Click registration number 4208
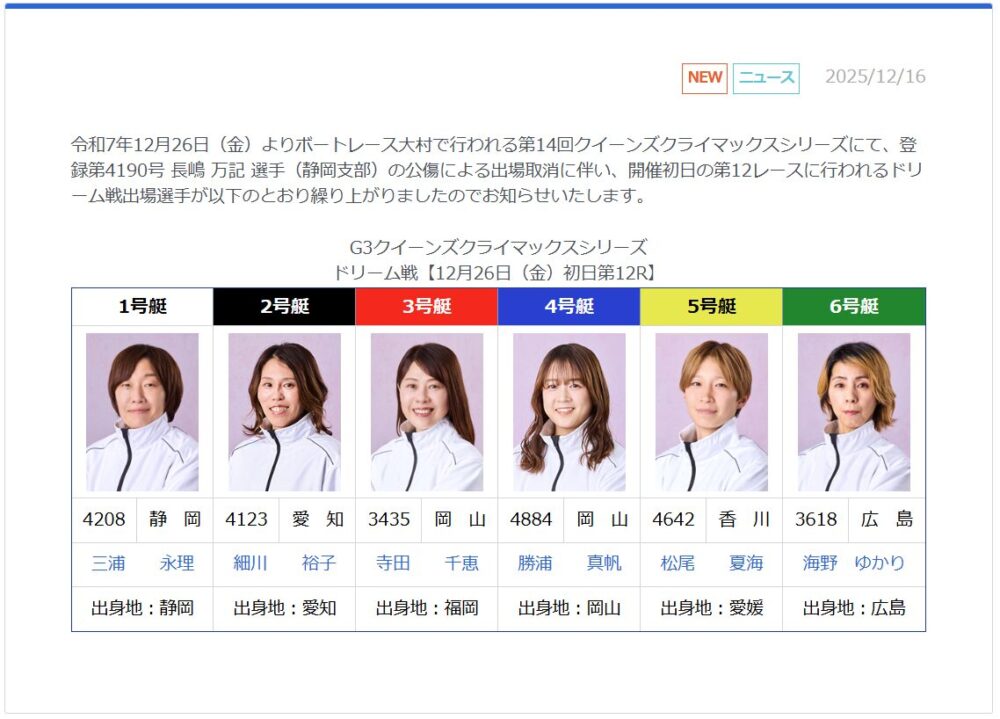Image resolution: width=1000 pixels, height=719 pixels. coord(104,520)
